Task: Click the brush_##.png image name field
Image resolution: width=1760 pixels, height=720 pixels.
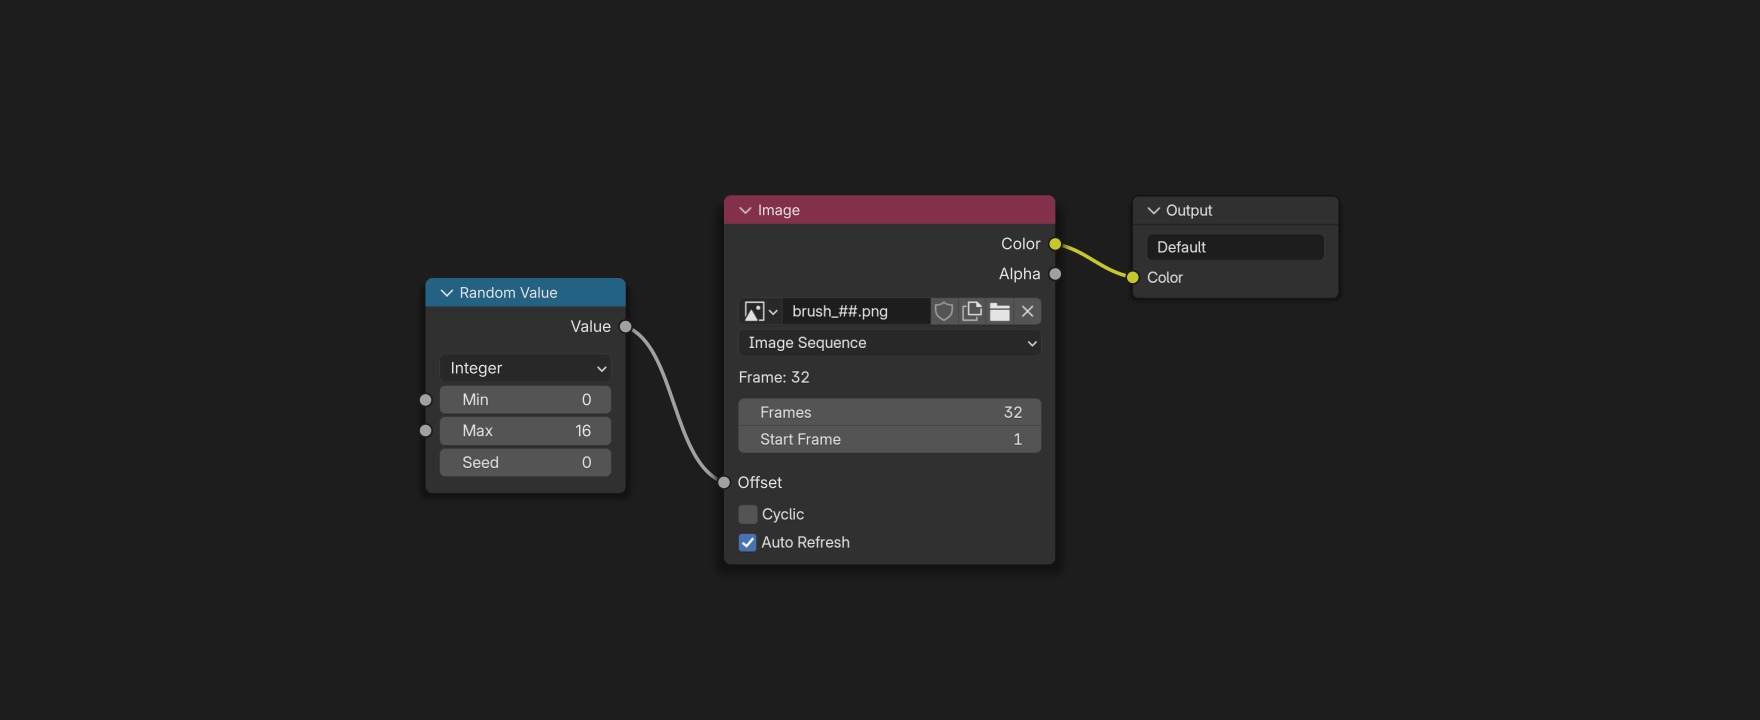Action: [x=856, y=312]
